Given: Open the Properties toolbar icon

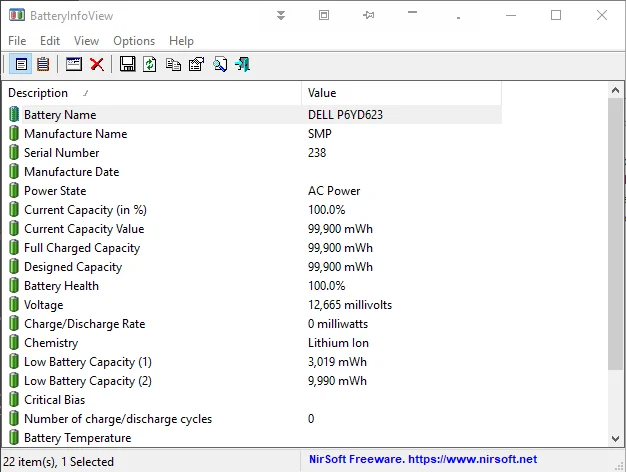Looking at the screenshot, I should (x=196, y=64).
